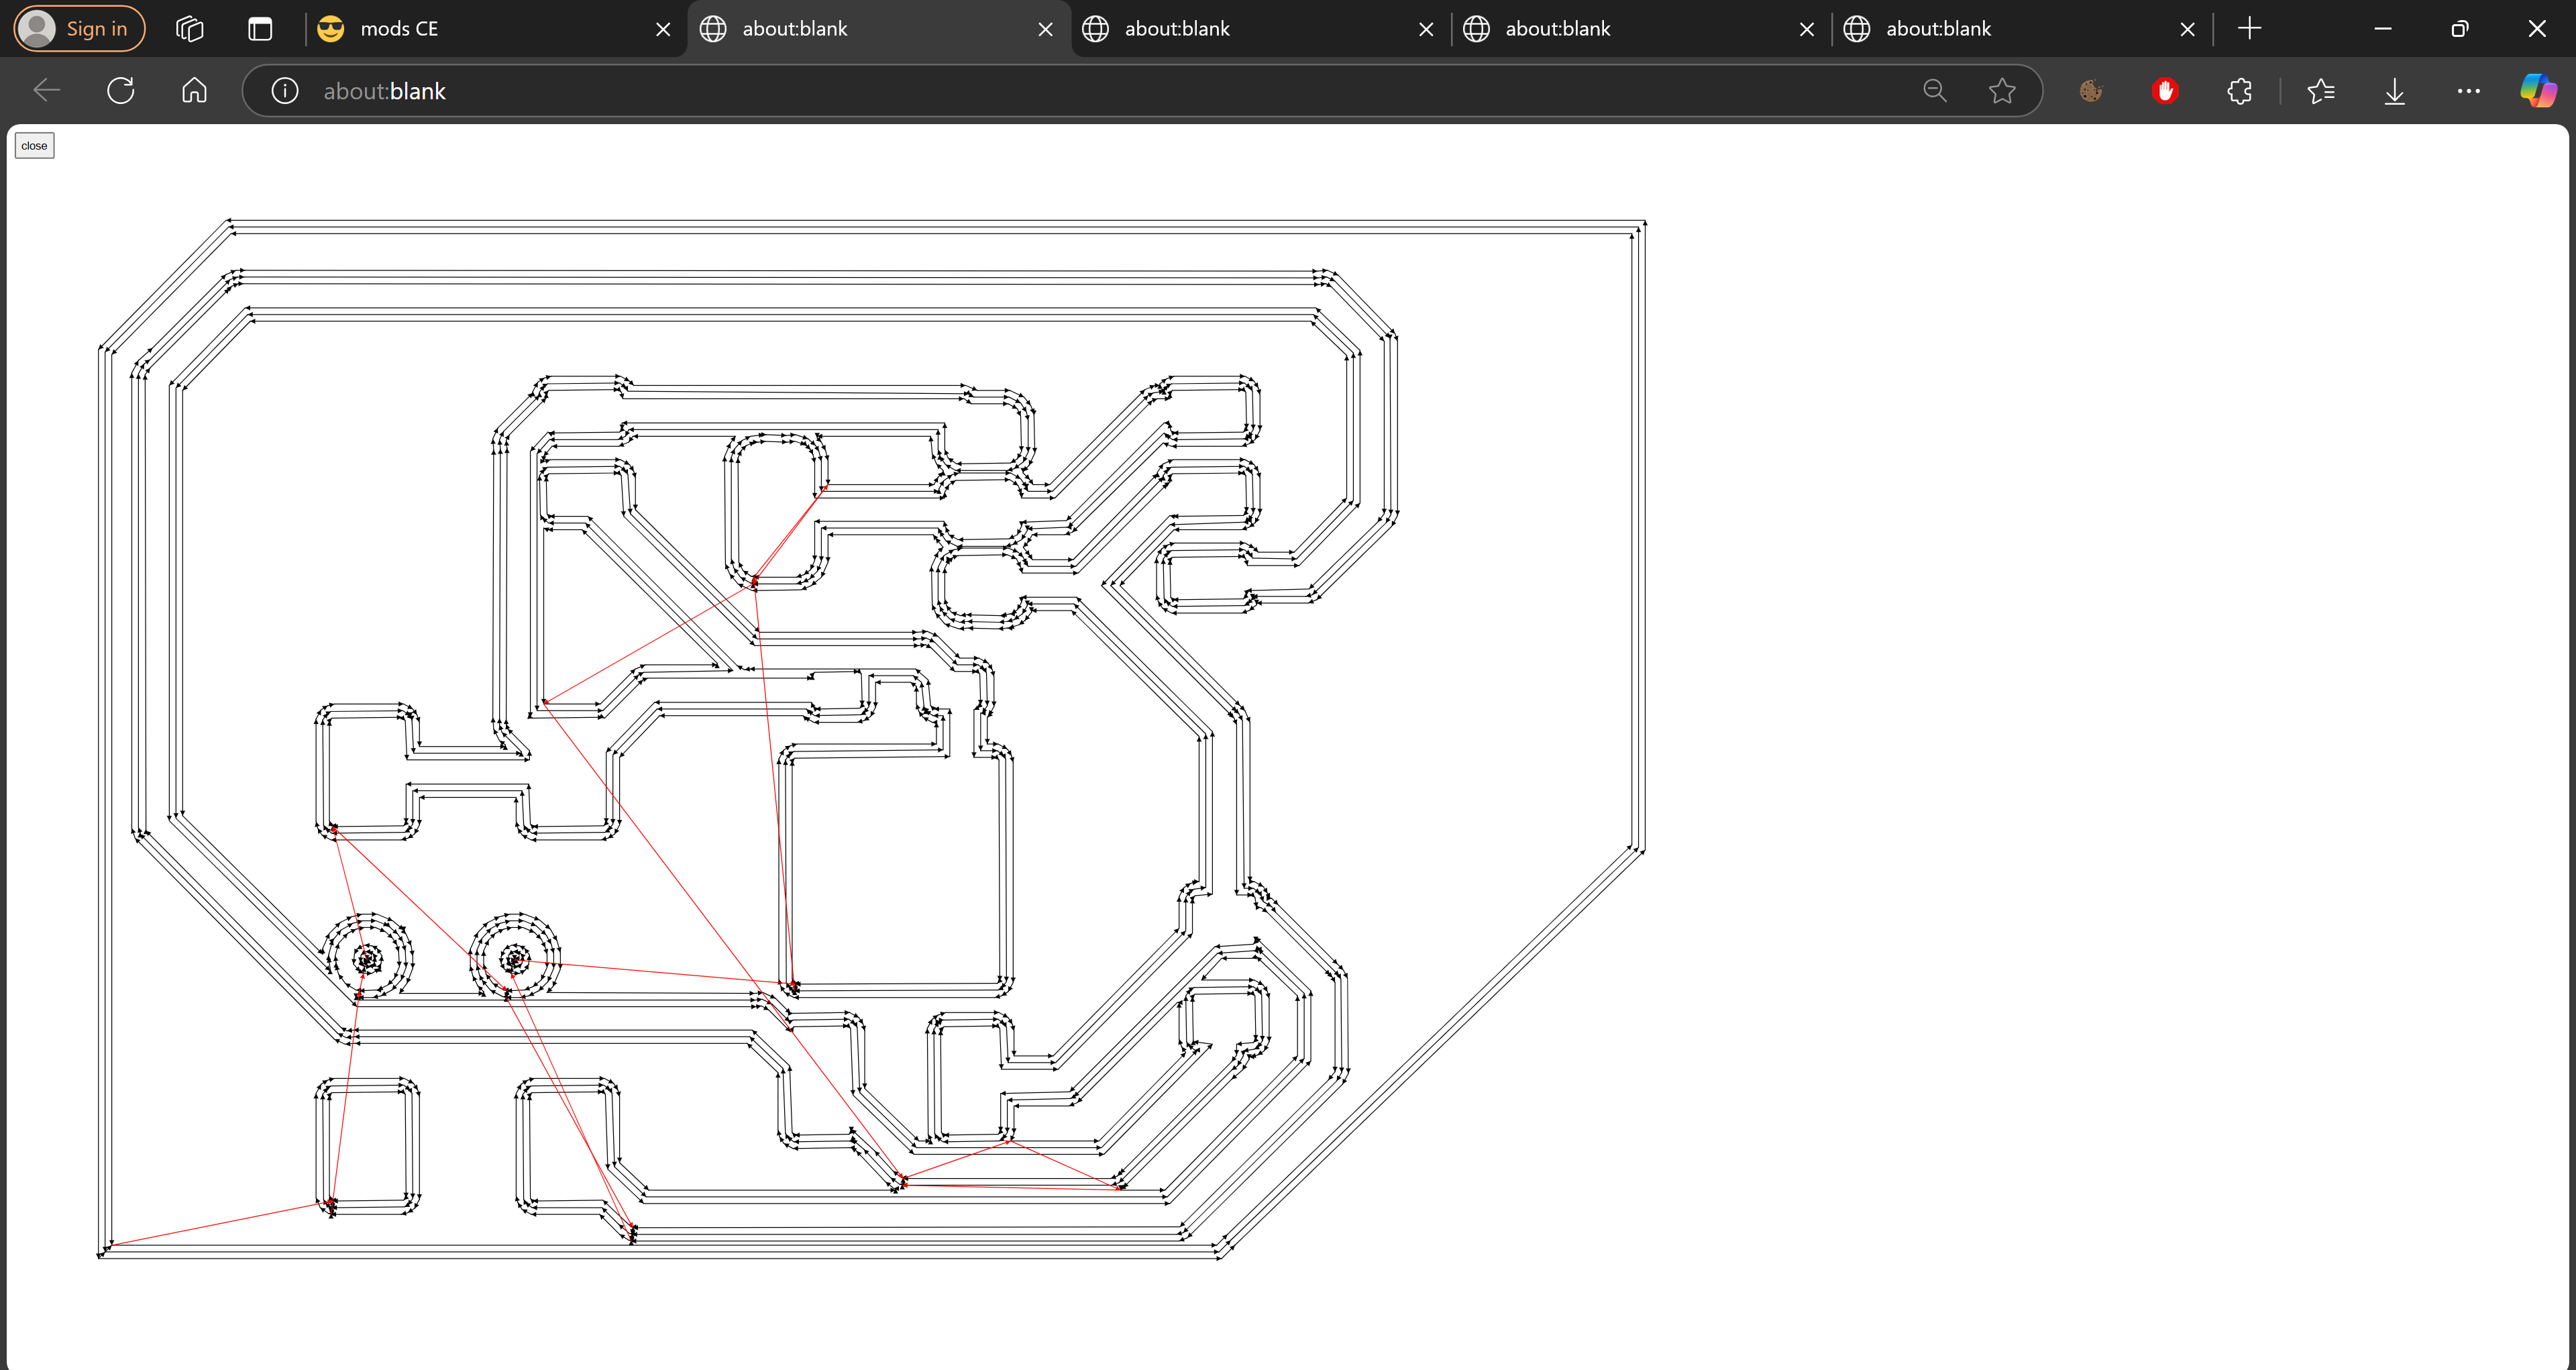This screenshot has width=2576, height=1370.
Task: Open the tab actions menu icon
Action: [x=260, y=29]
